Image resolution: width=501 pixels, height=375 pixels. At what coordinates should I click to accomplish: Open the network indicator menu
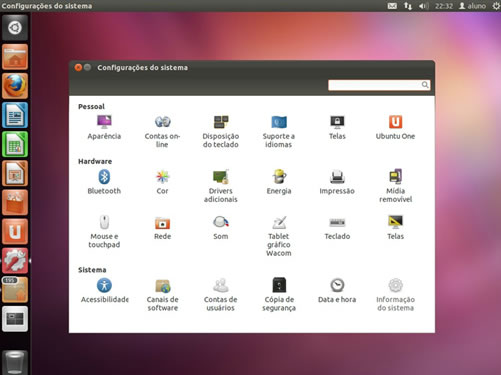point(408,6)
